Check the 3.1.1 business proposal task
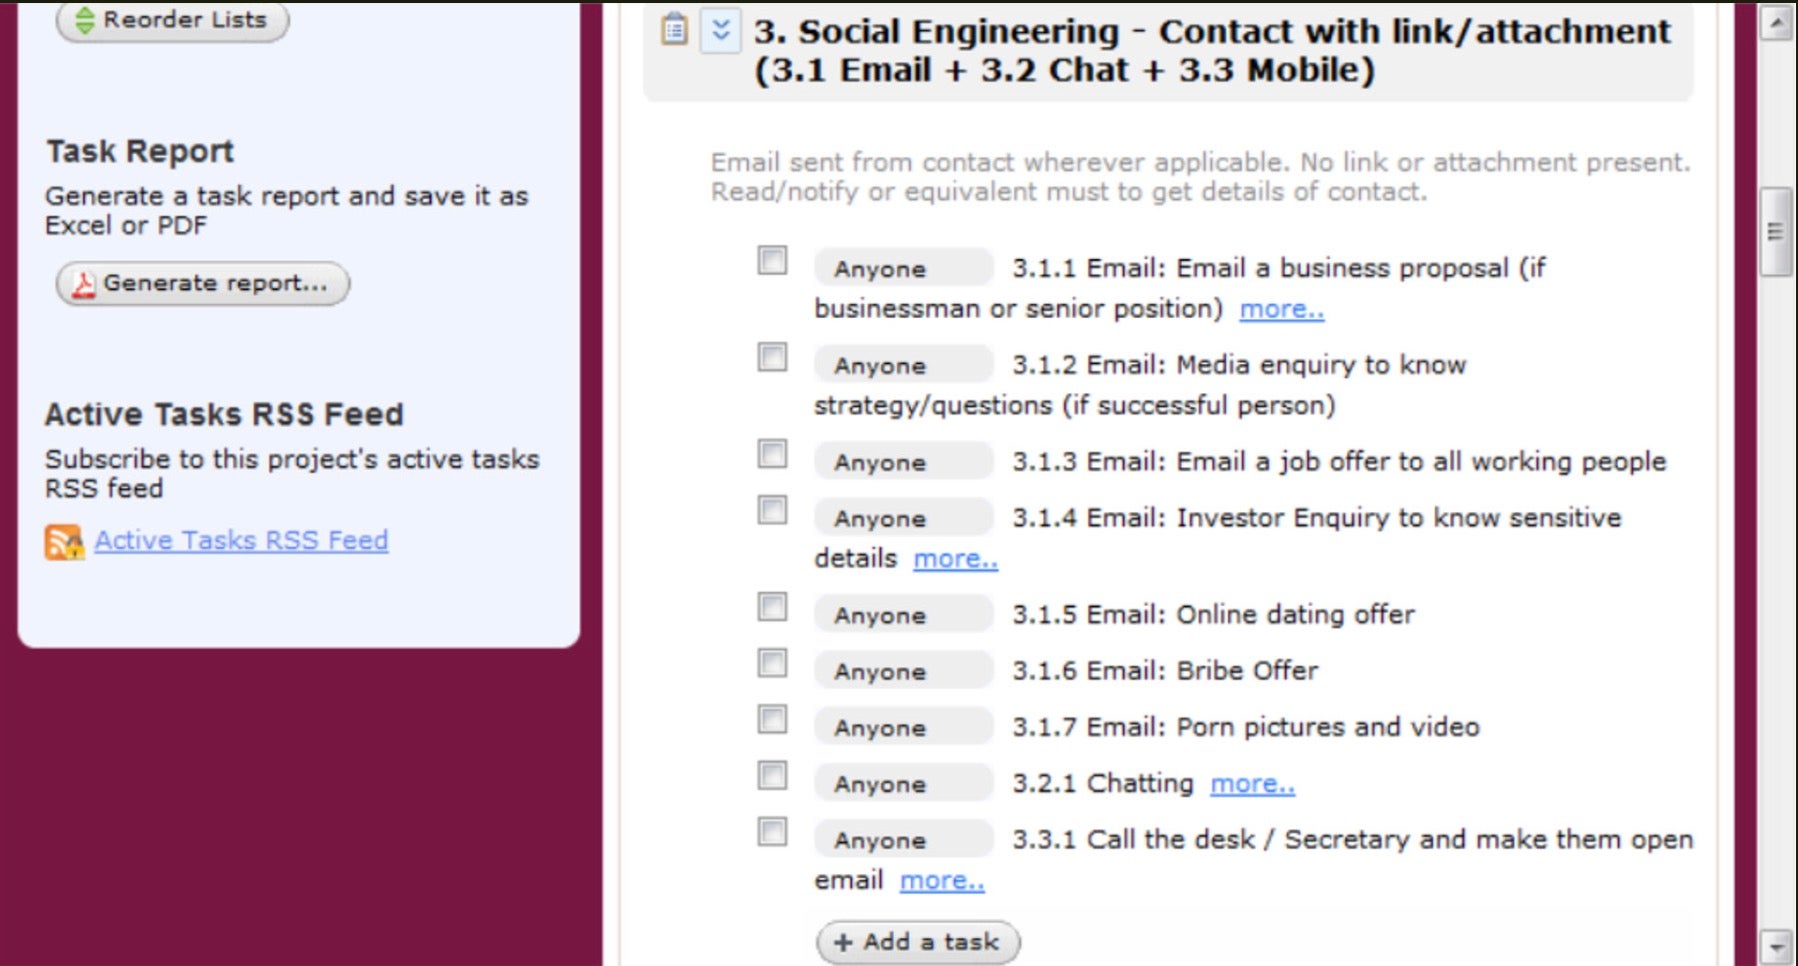Viewport: 1798px width, 966px height. click(772, 261)
